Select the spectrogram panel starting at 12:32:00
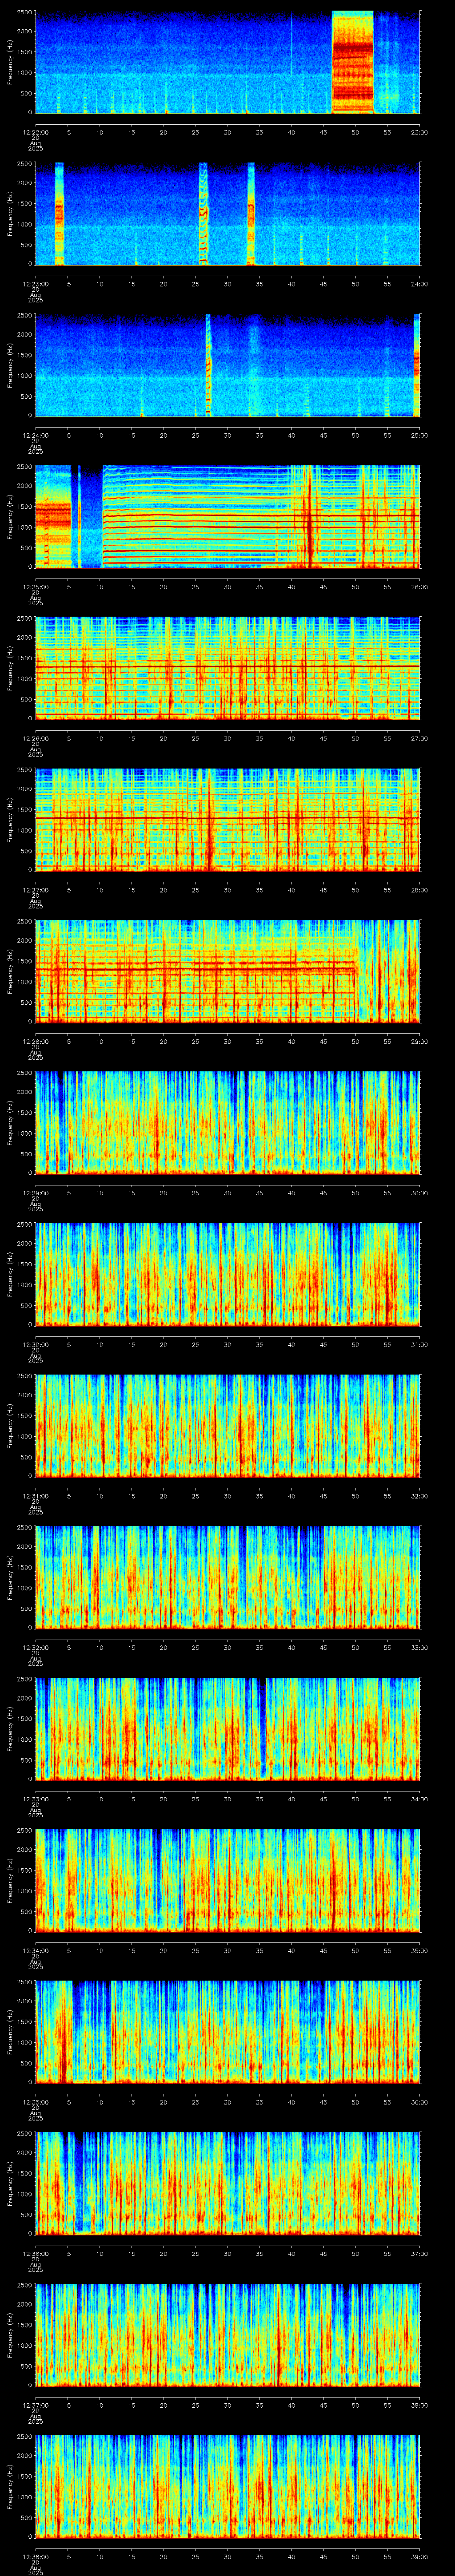Viewport: 455px width, 2576px height. pyautogui.click(x=228, y=1577)
